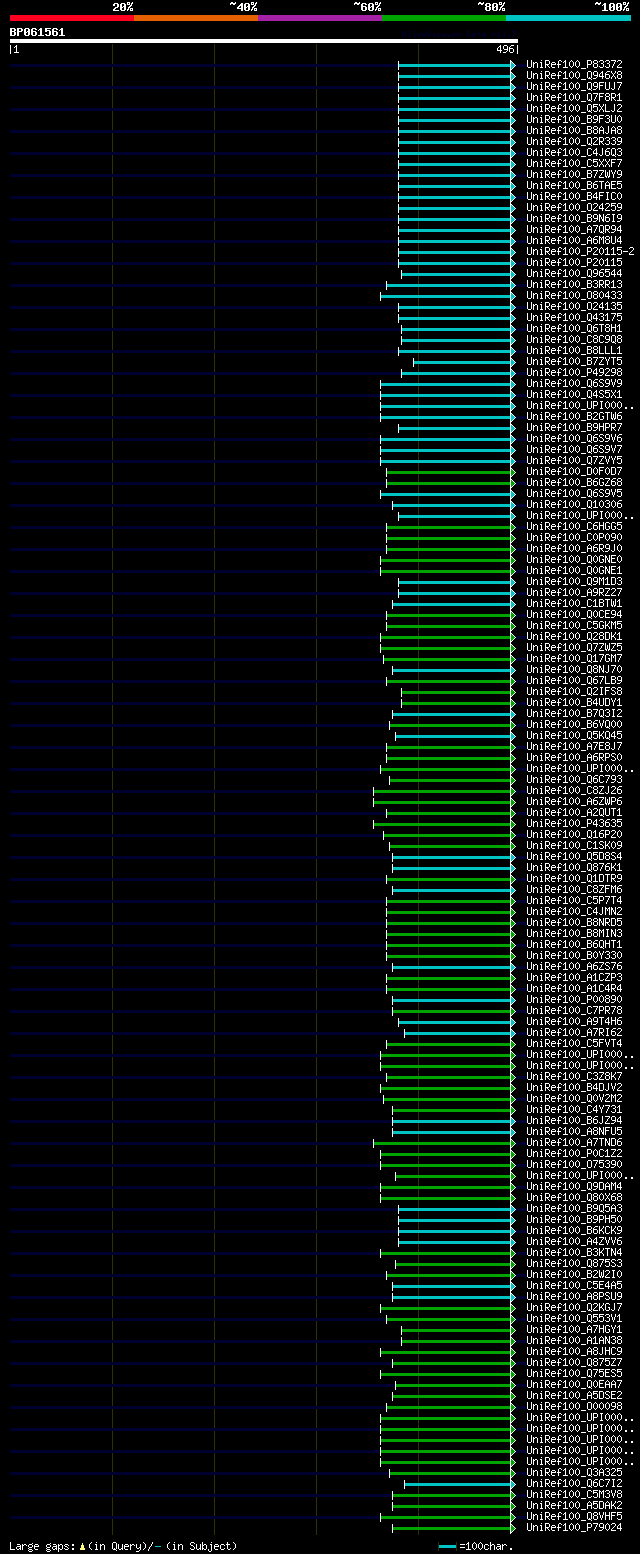Select the UniRef100_C5E4A5 label
Viewport: 640px width, 1554px height.
pyautogui.click(x=574, y=1286)
